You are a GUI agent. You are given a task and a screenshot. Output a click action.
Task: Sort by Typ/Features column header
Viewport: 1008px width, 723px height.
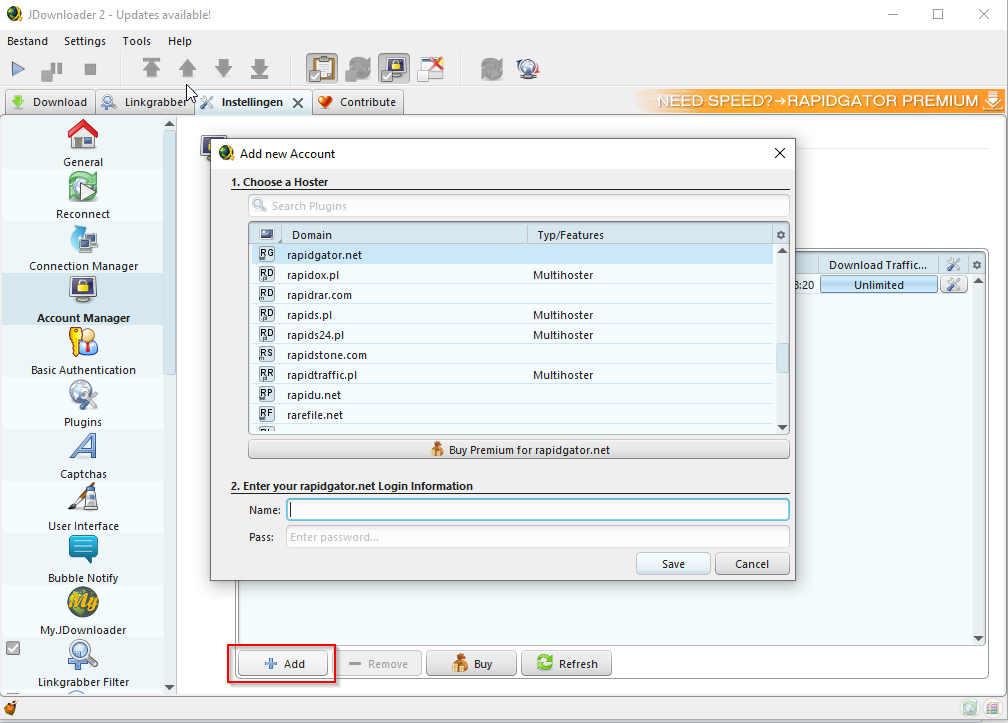click(650, 235)
